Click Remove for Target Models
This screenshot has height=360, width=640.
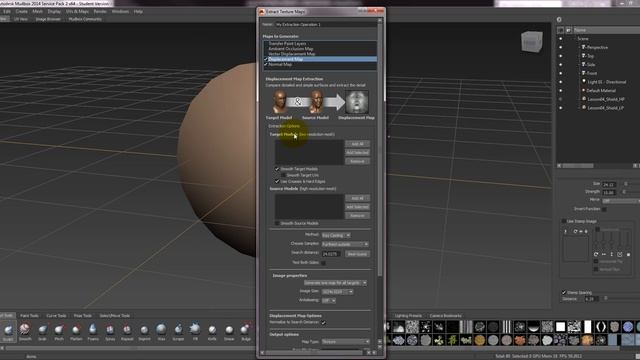(357, 161)
